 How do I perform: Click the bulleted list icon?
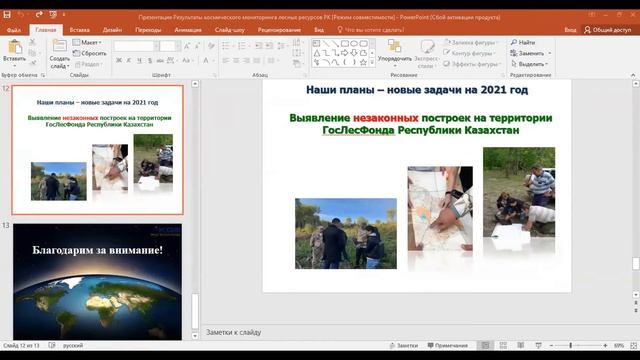tap(226, 46)
